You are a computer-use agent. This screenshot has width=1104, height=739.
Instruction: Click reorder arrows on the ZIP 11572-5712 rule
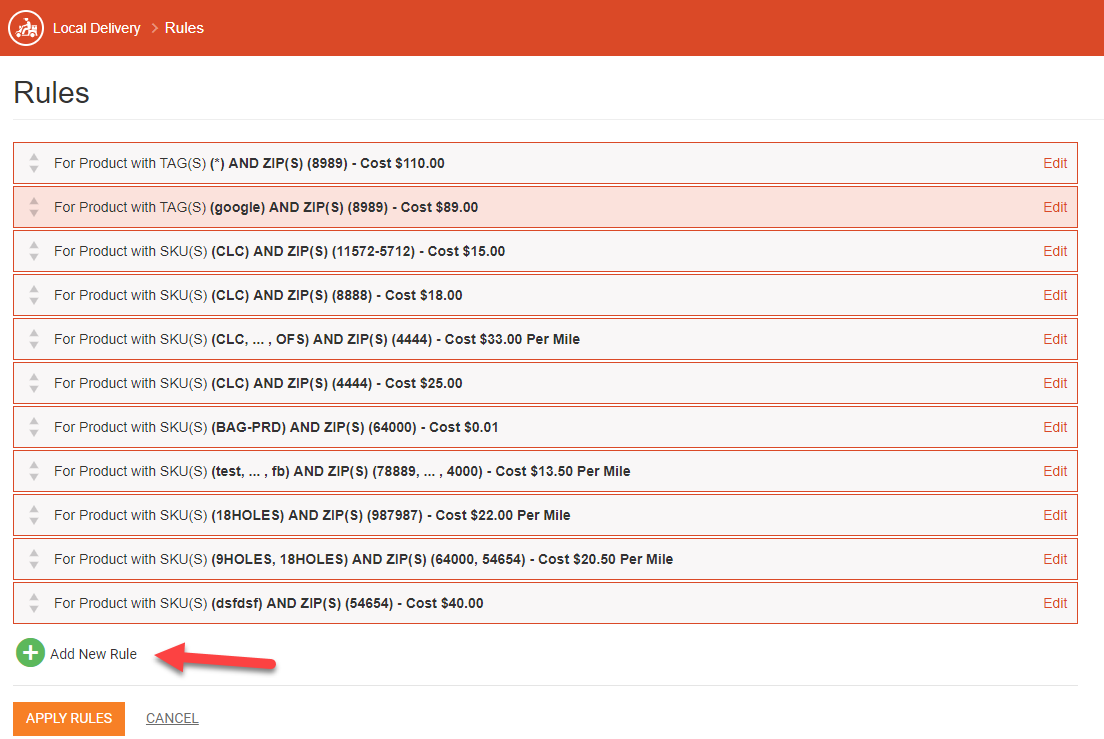pos(34,251)
